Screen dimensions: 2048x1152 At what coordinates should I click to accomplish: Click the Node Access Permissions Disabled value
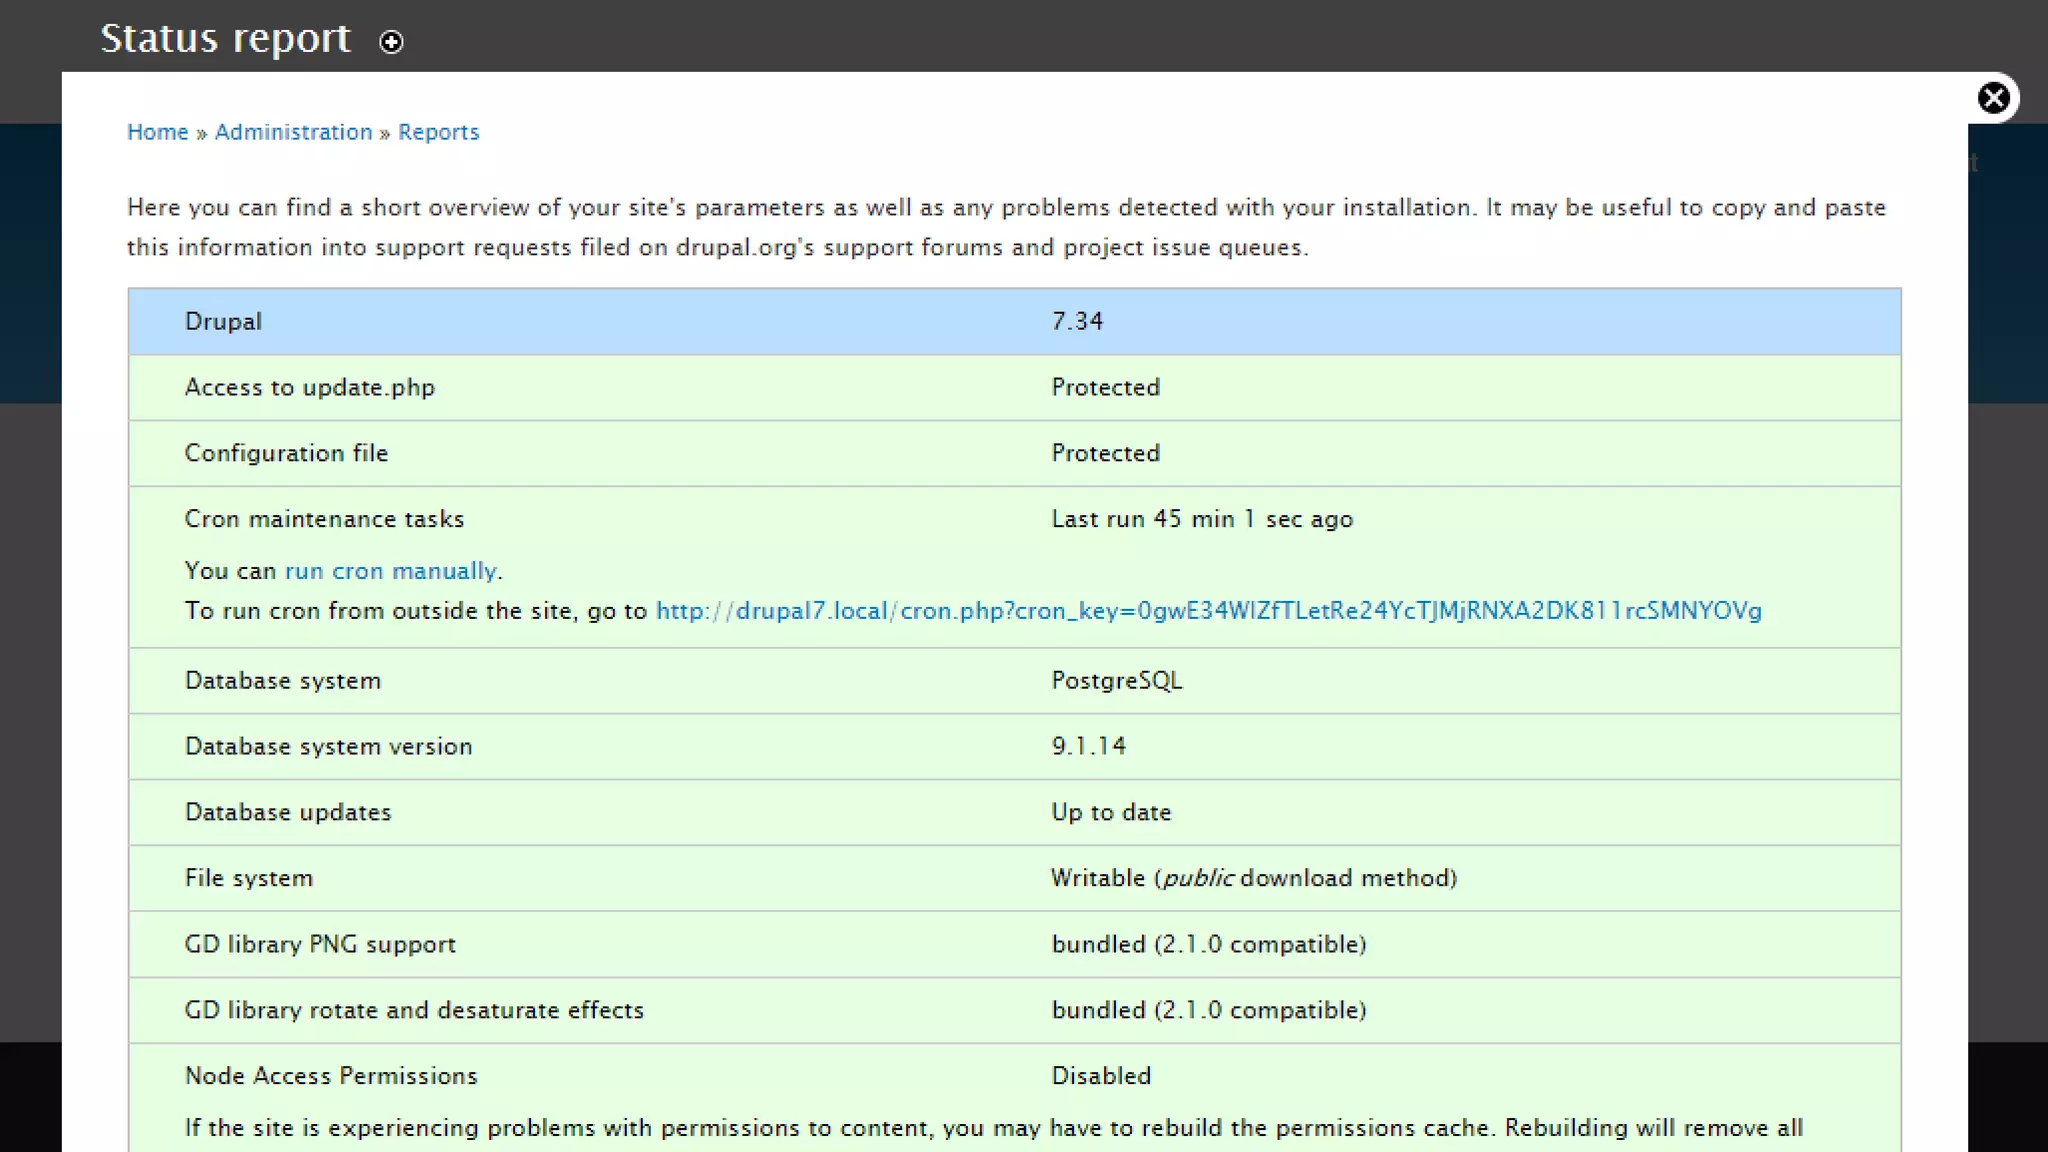(x=1100, y=1076)
